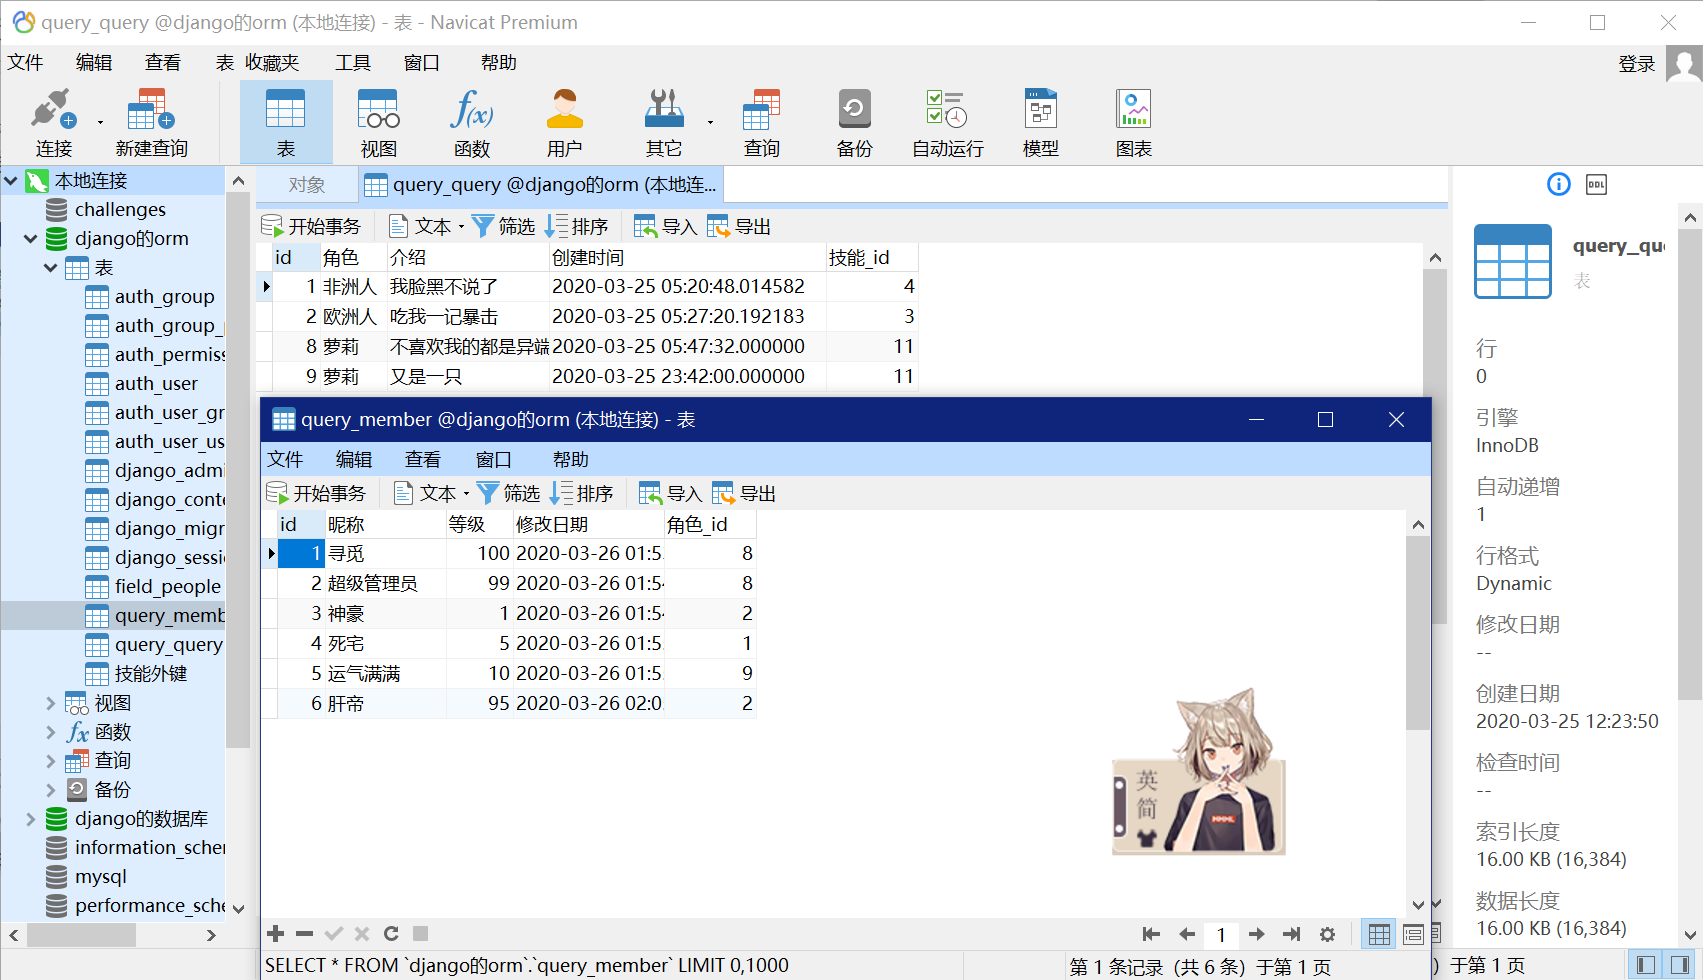Select the 视图 (Views) toolbar icon
The width and height of the screenshot is (1703, 980).
tap(378, 120)
